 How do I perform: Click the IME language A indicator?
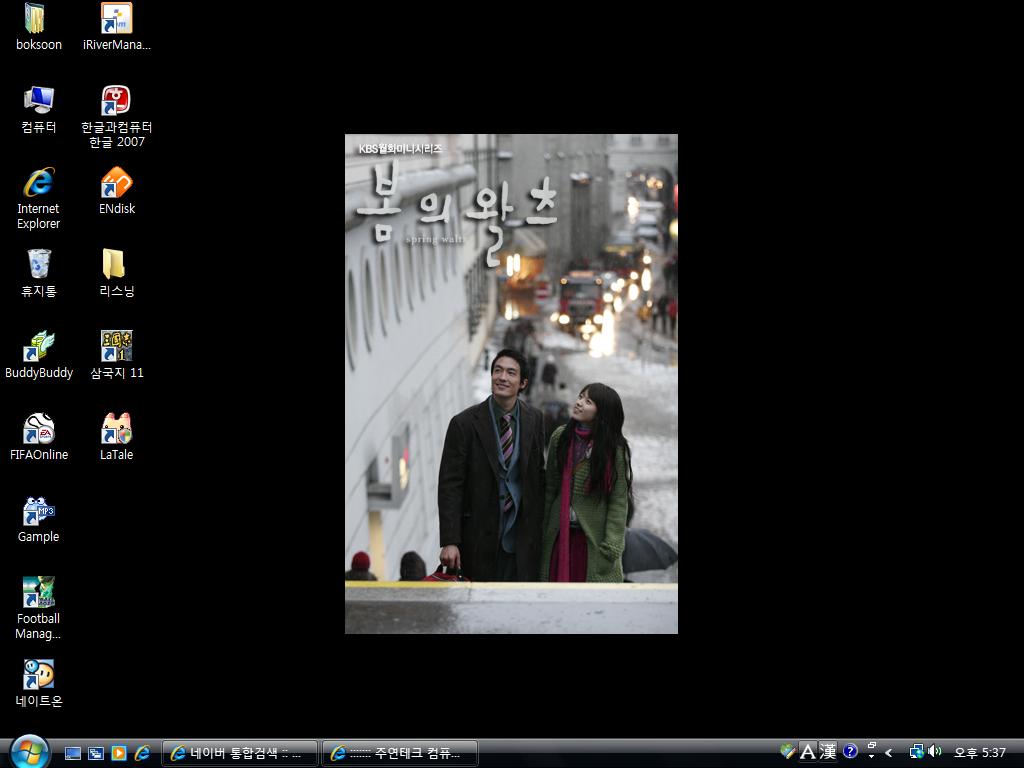pyautogui.click(x=808, y=752)
